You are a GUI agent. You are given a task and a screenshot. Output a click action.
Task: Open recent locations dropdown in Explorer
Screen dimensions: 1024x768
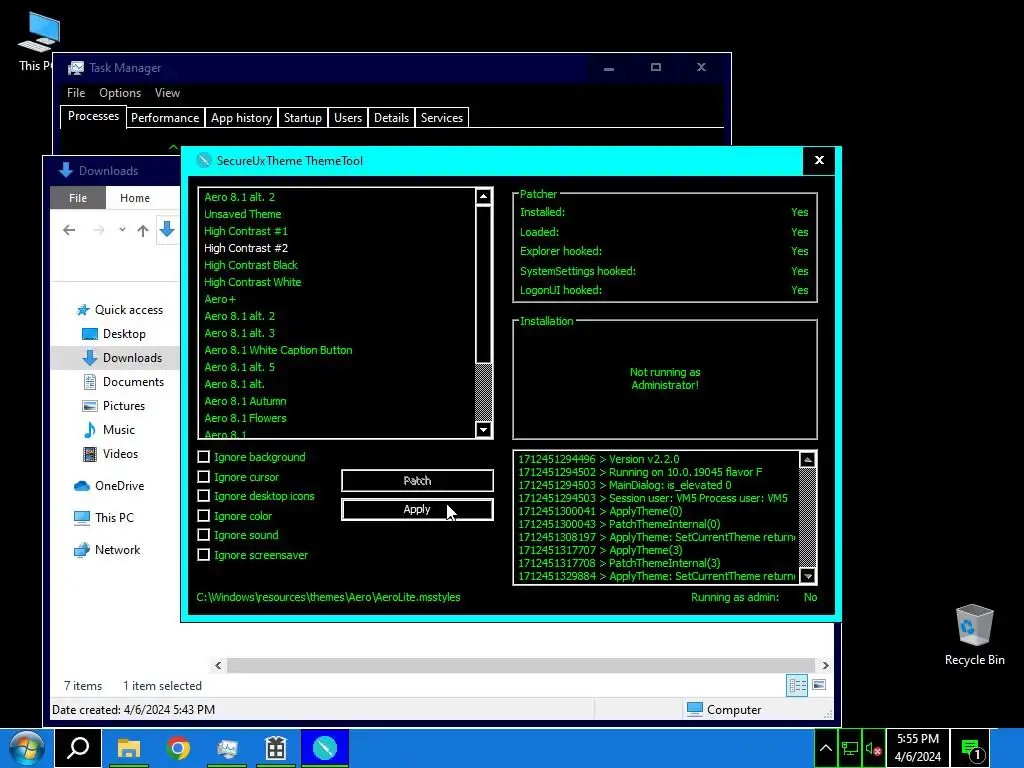(x=122, y=230)
